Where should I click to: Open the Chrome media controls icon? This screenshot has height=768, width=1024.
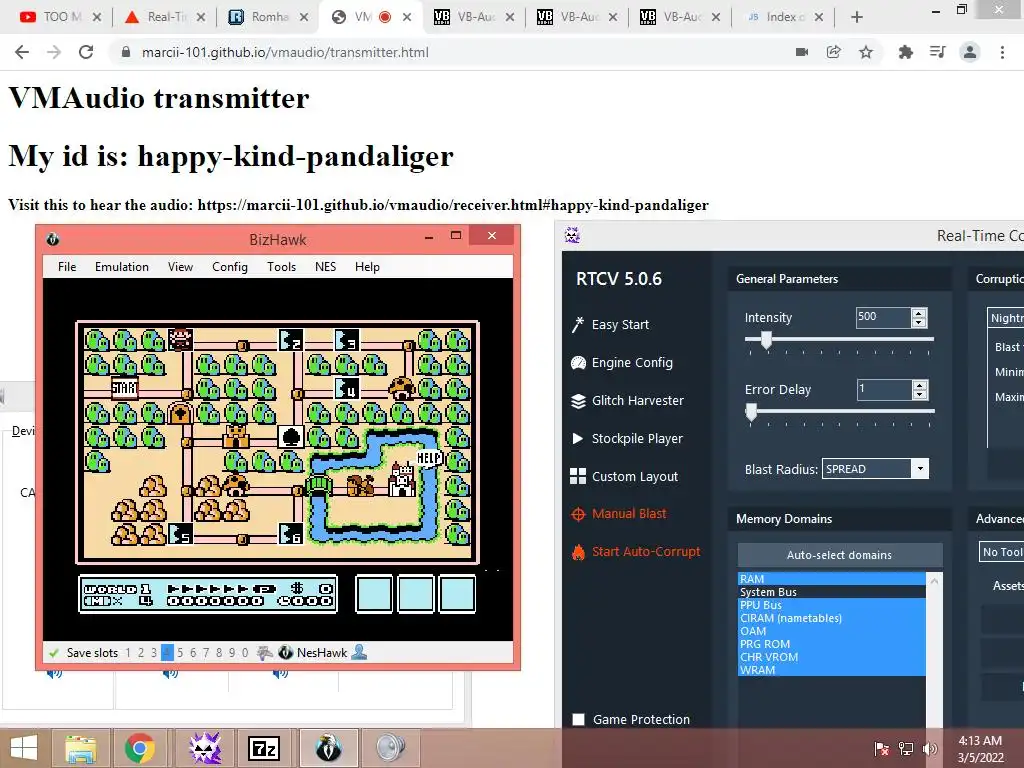pos(938,52)
